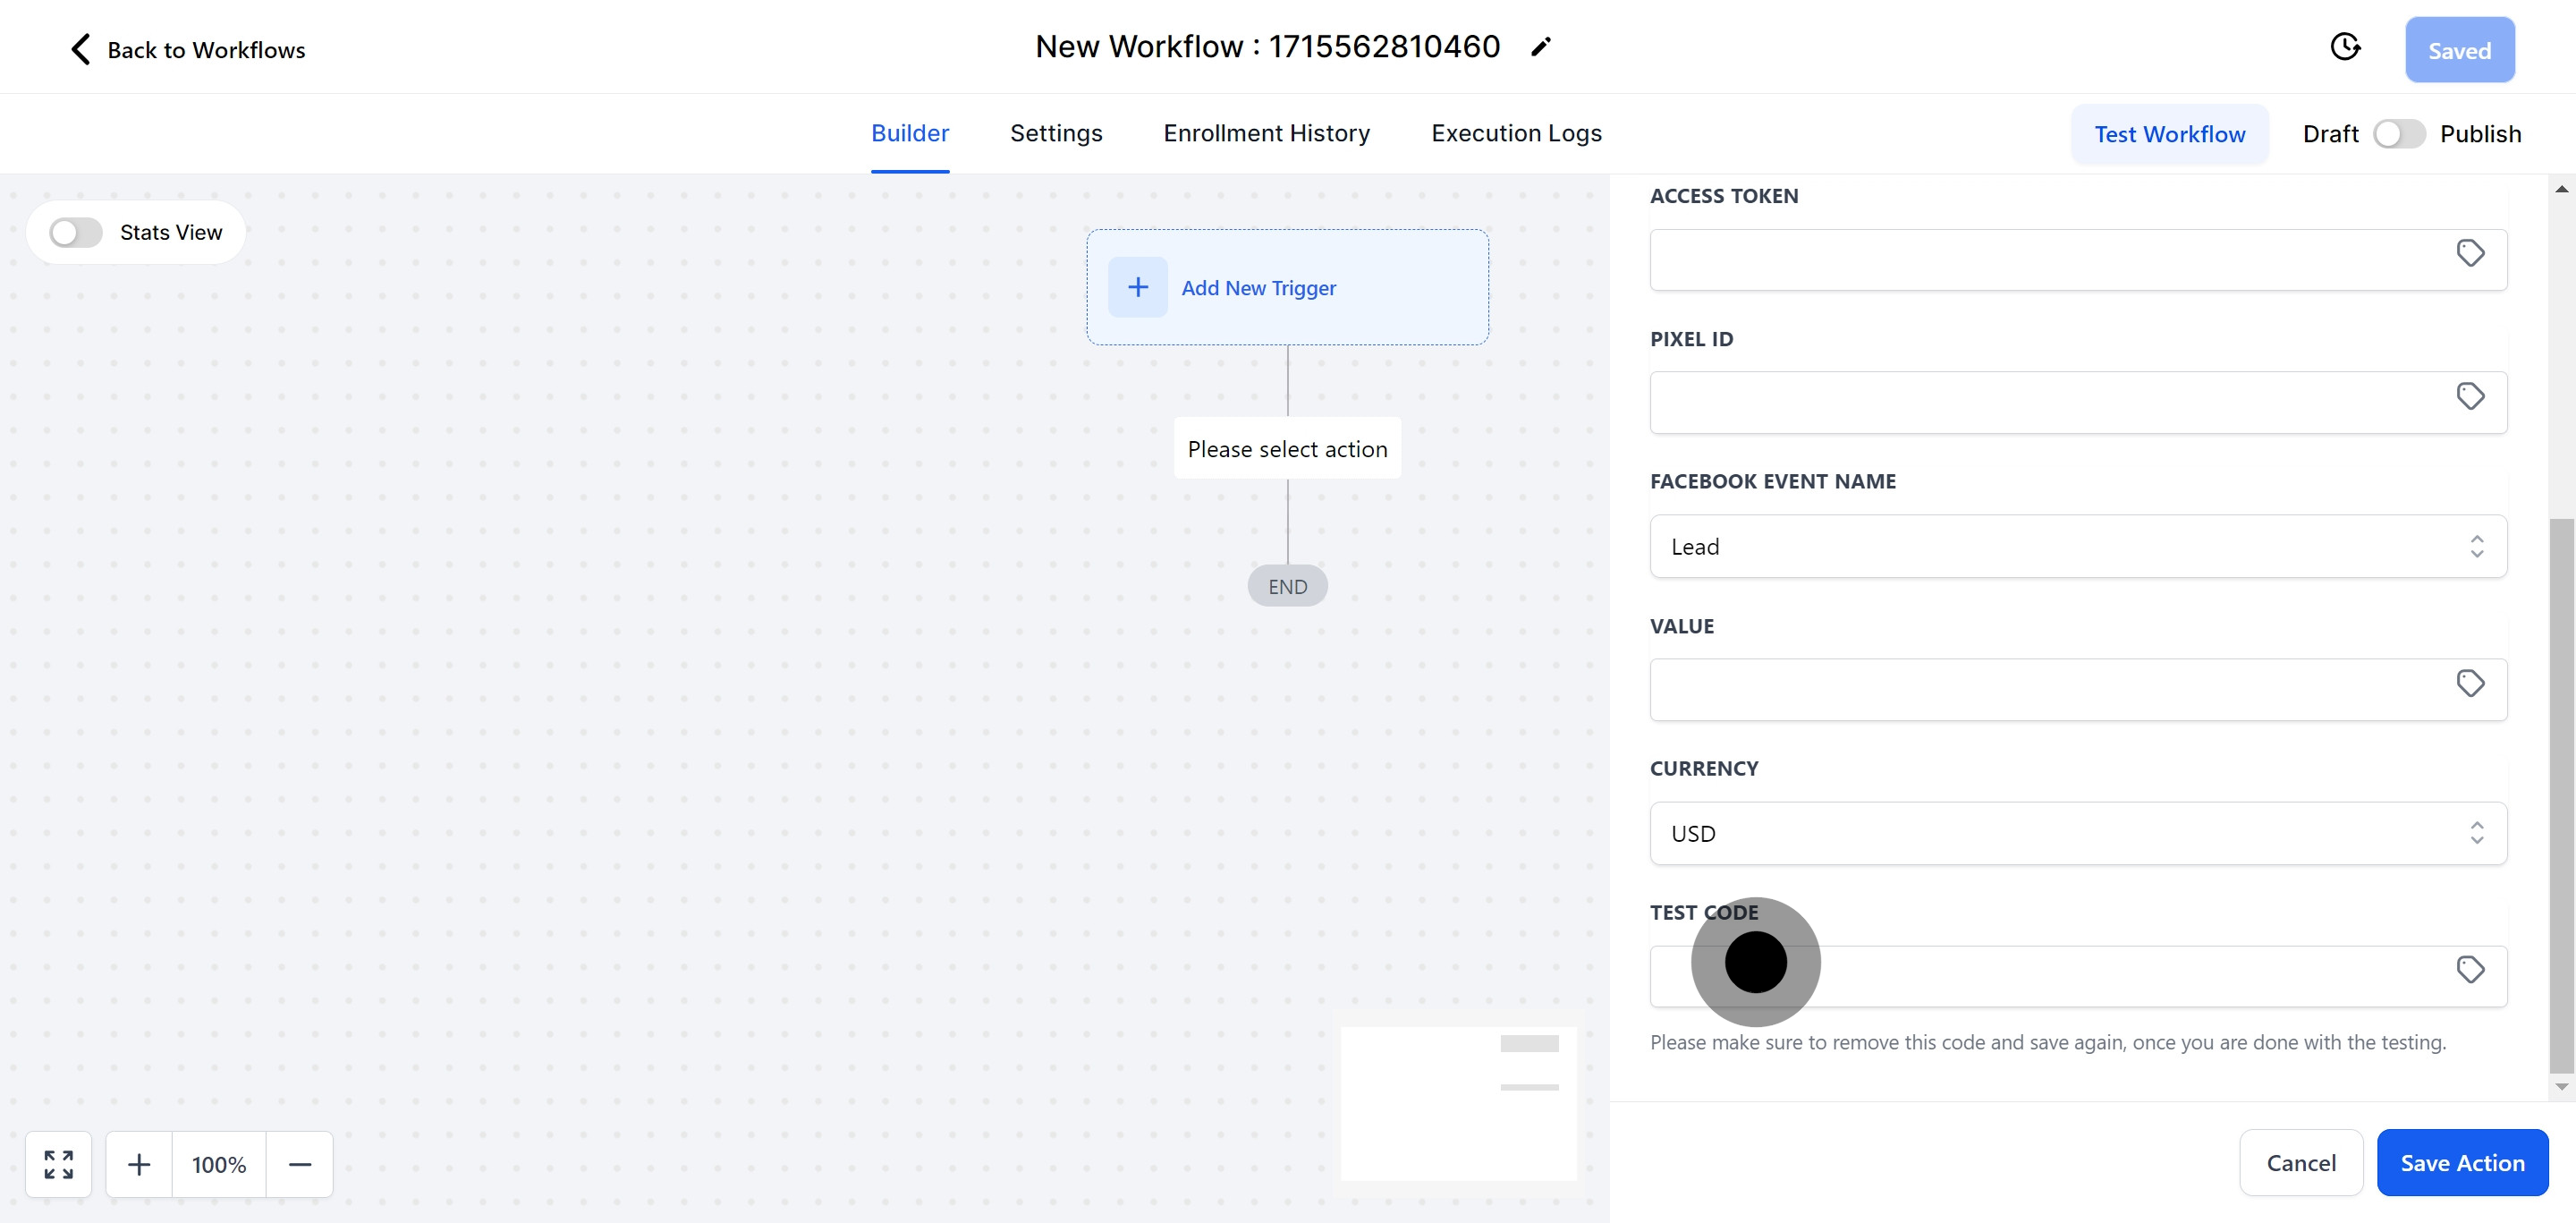
Task: Open the Facebook Event Name dropdown showing Lead
Action: click(x=2077, y=546)
